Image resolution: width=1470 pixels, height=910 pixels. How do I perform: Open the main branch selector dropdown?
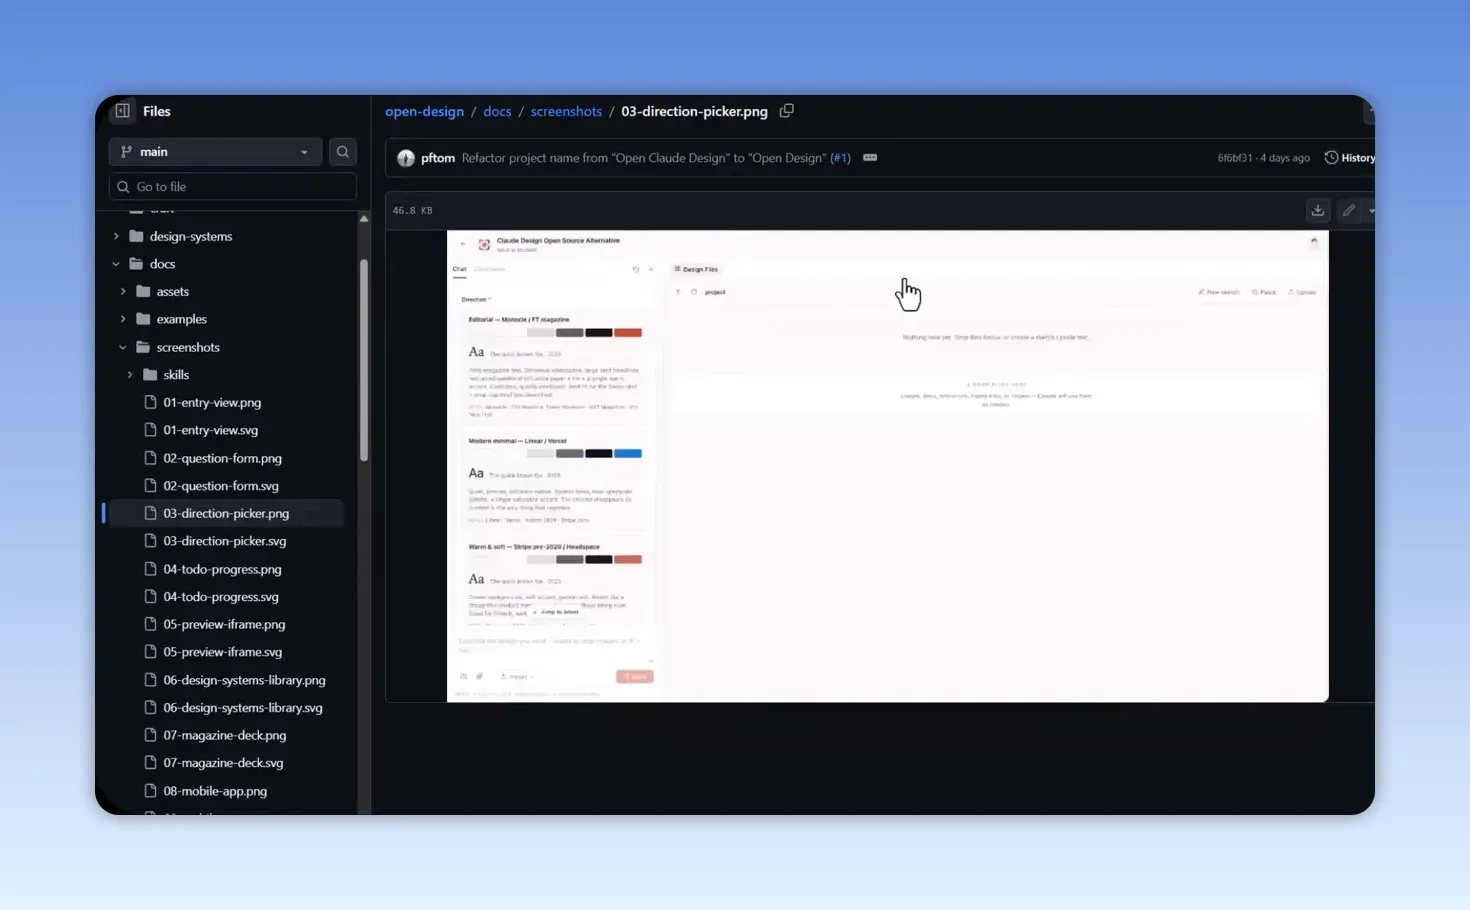point(215,152)
